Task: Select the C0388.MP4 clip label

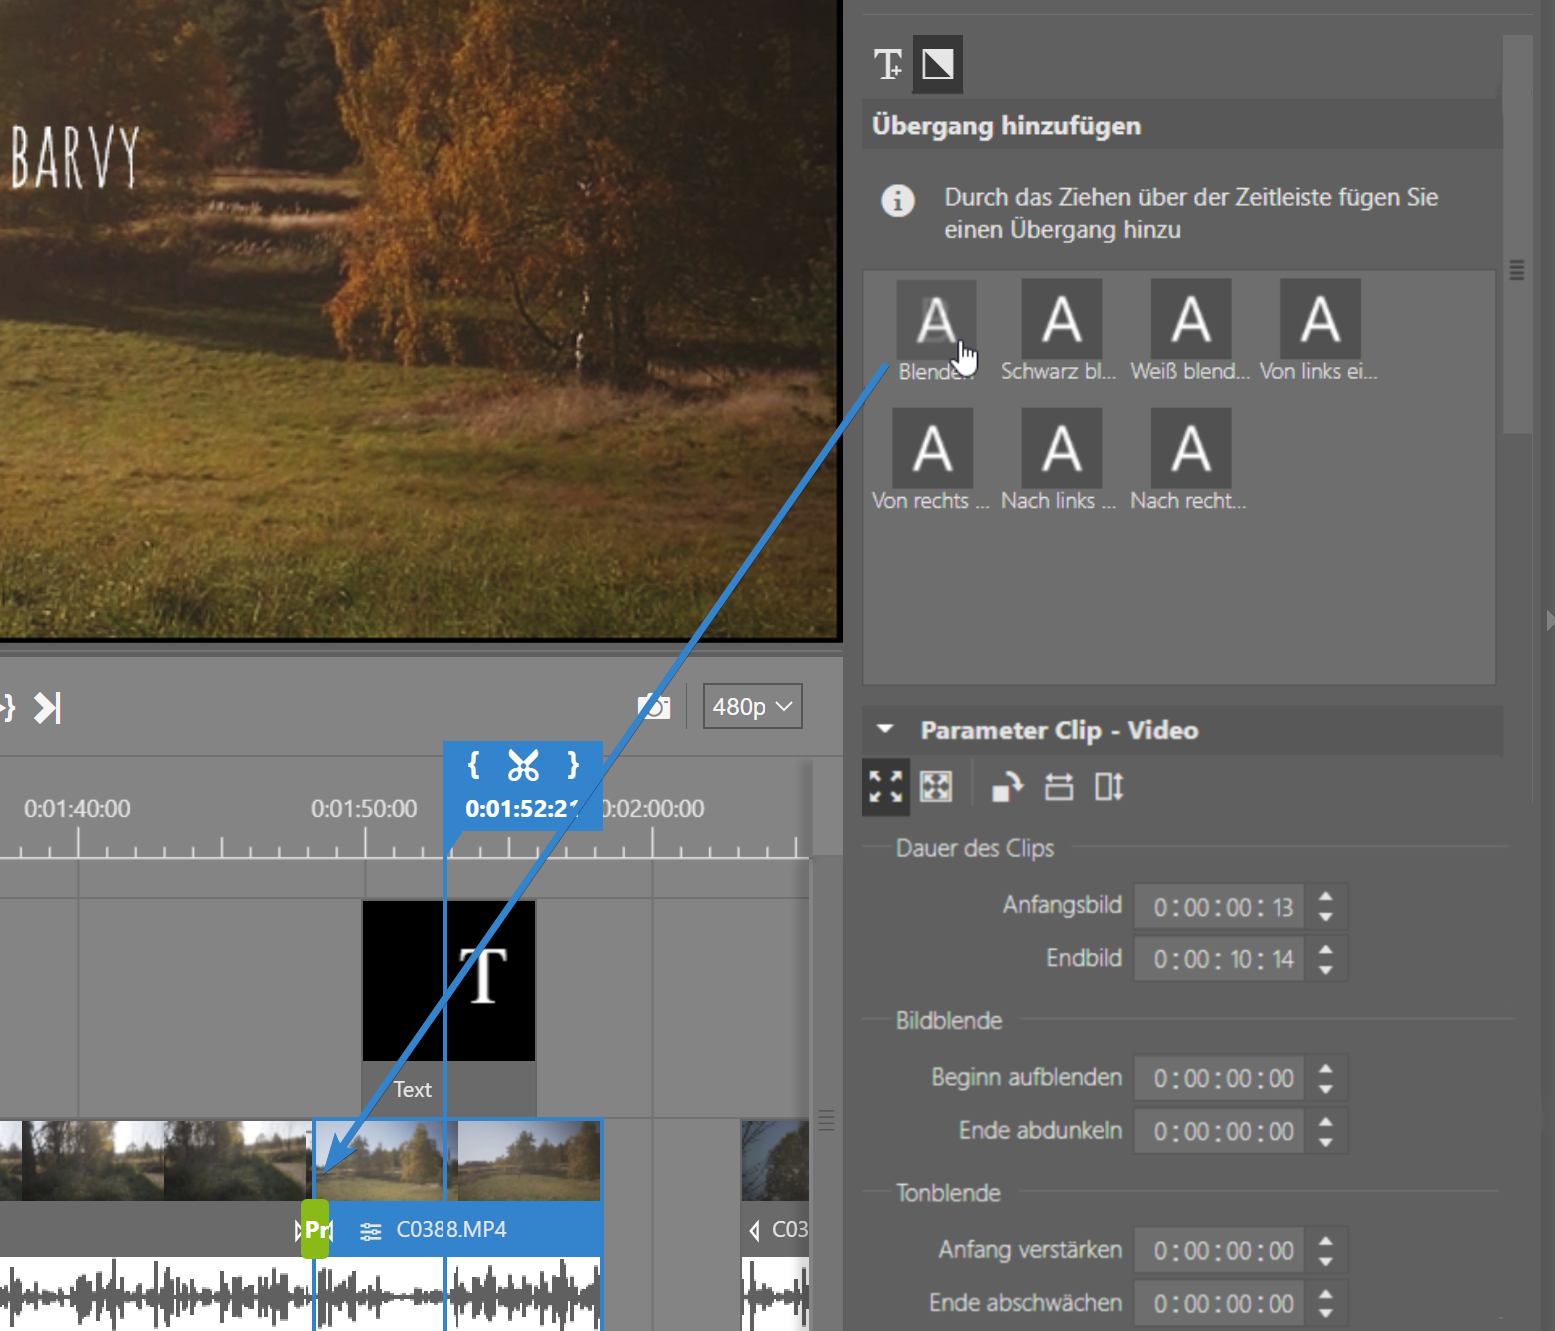Action: pyautogui.click(x=452, y=1229)
